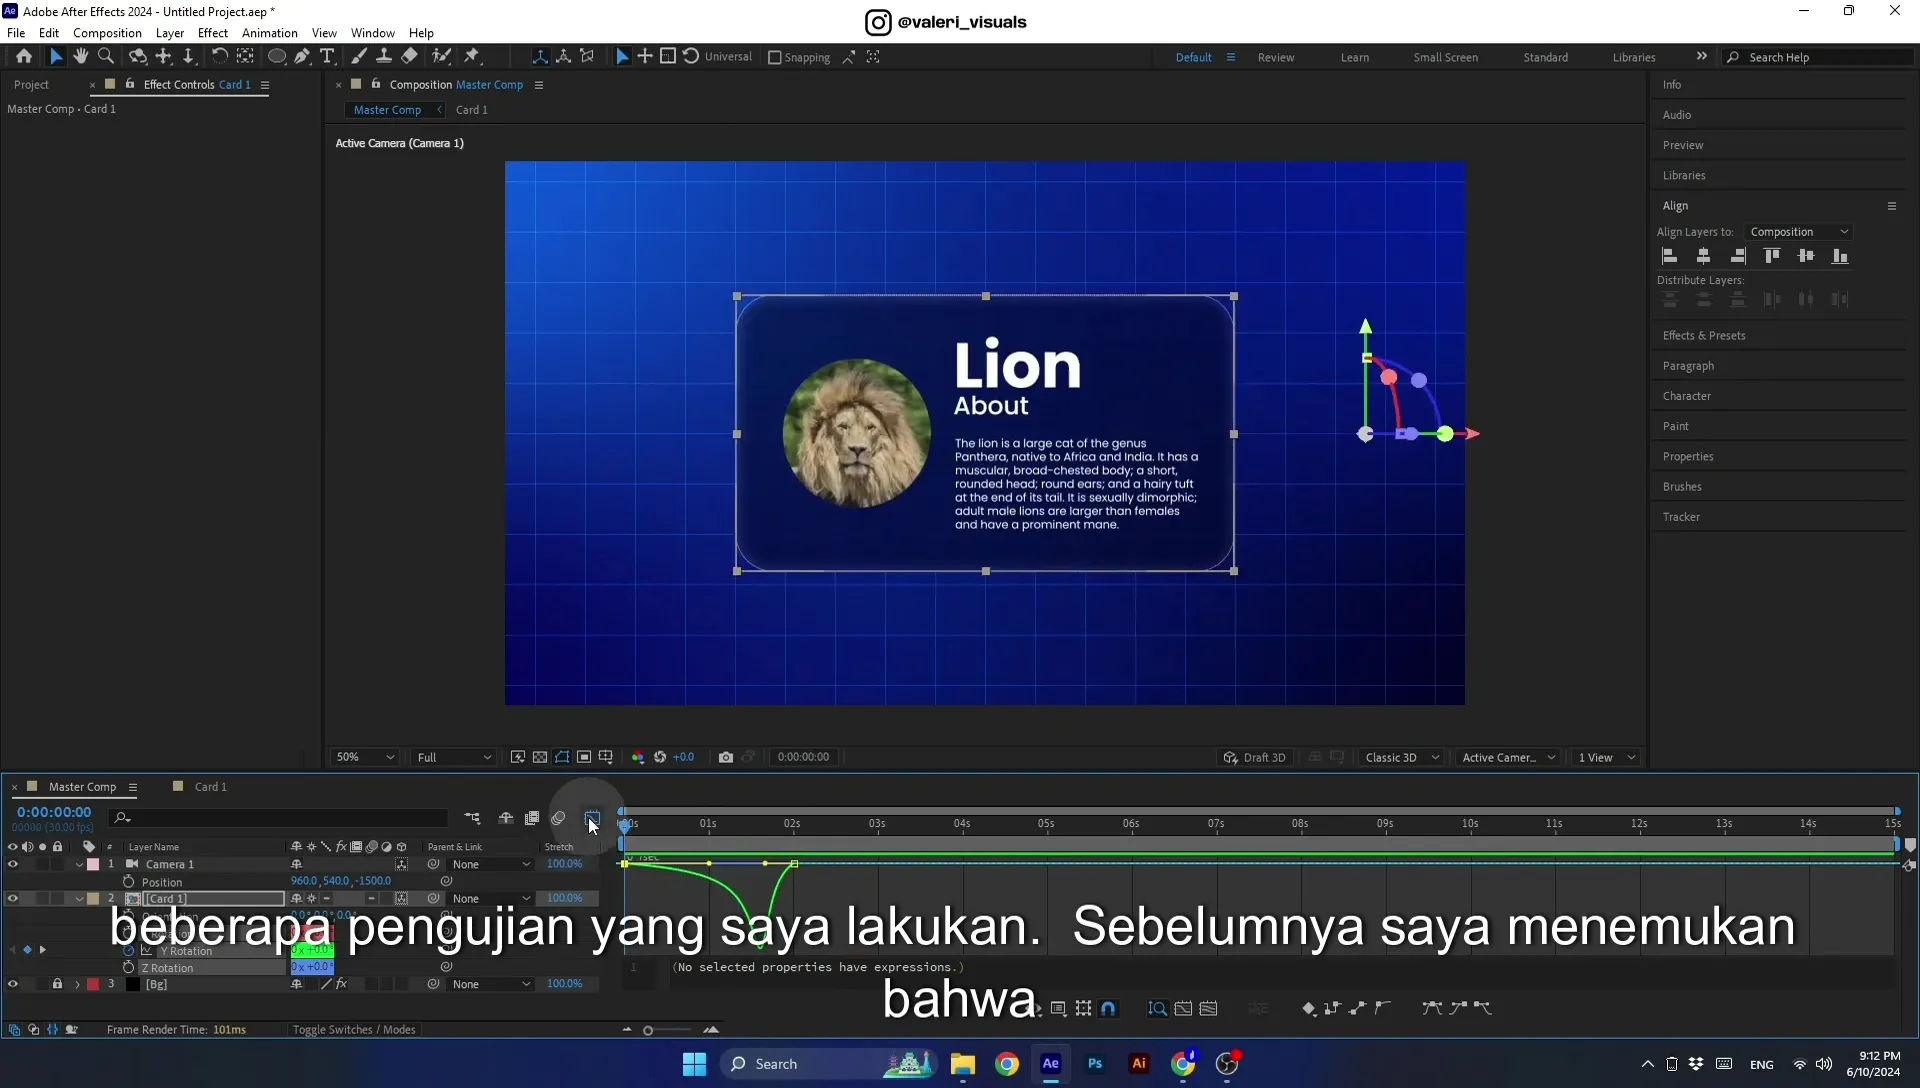Select the Zoom tool

106,57
